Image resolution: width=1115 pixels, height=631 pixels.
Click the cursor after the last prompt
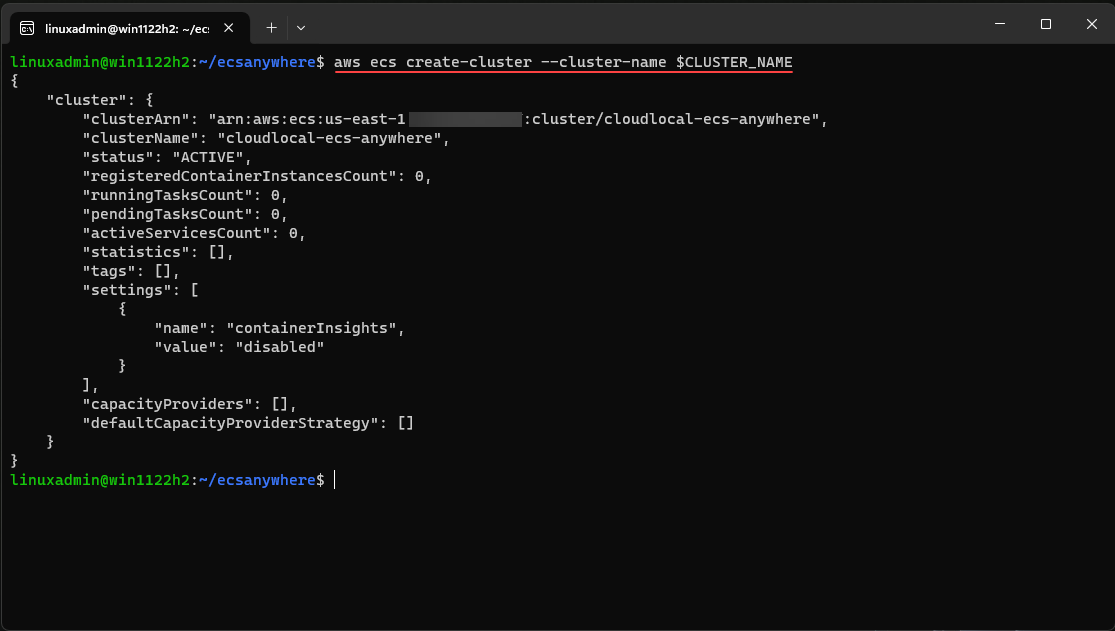click(x=336, y=481)
